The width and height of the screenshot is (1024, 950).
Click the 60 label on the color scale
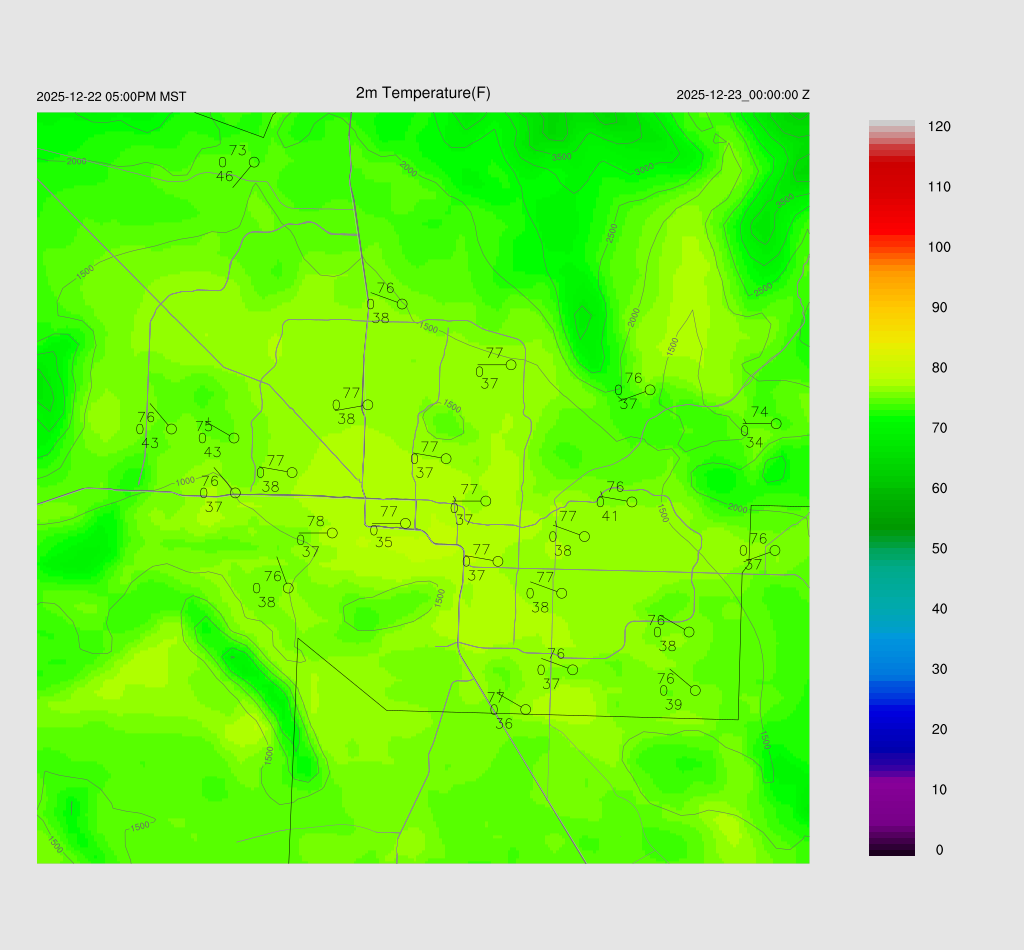[x=939, y=488]
